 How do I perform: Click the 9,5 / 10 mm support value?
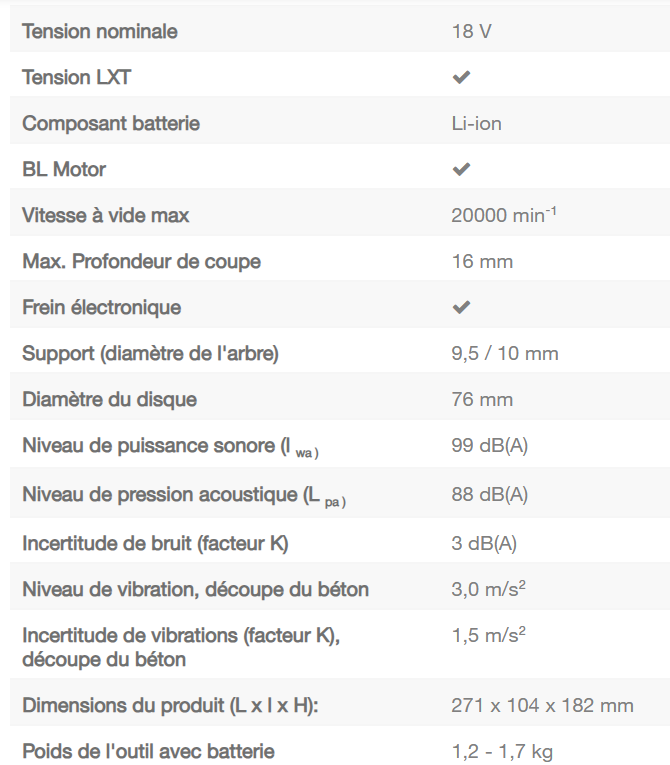tap(505, 353)
